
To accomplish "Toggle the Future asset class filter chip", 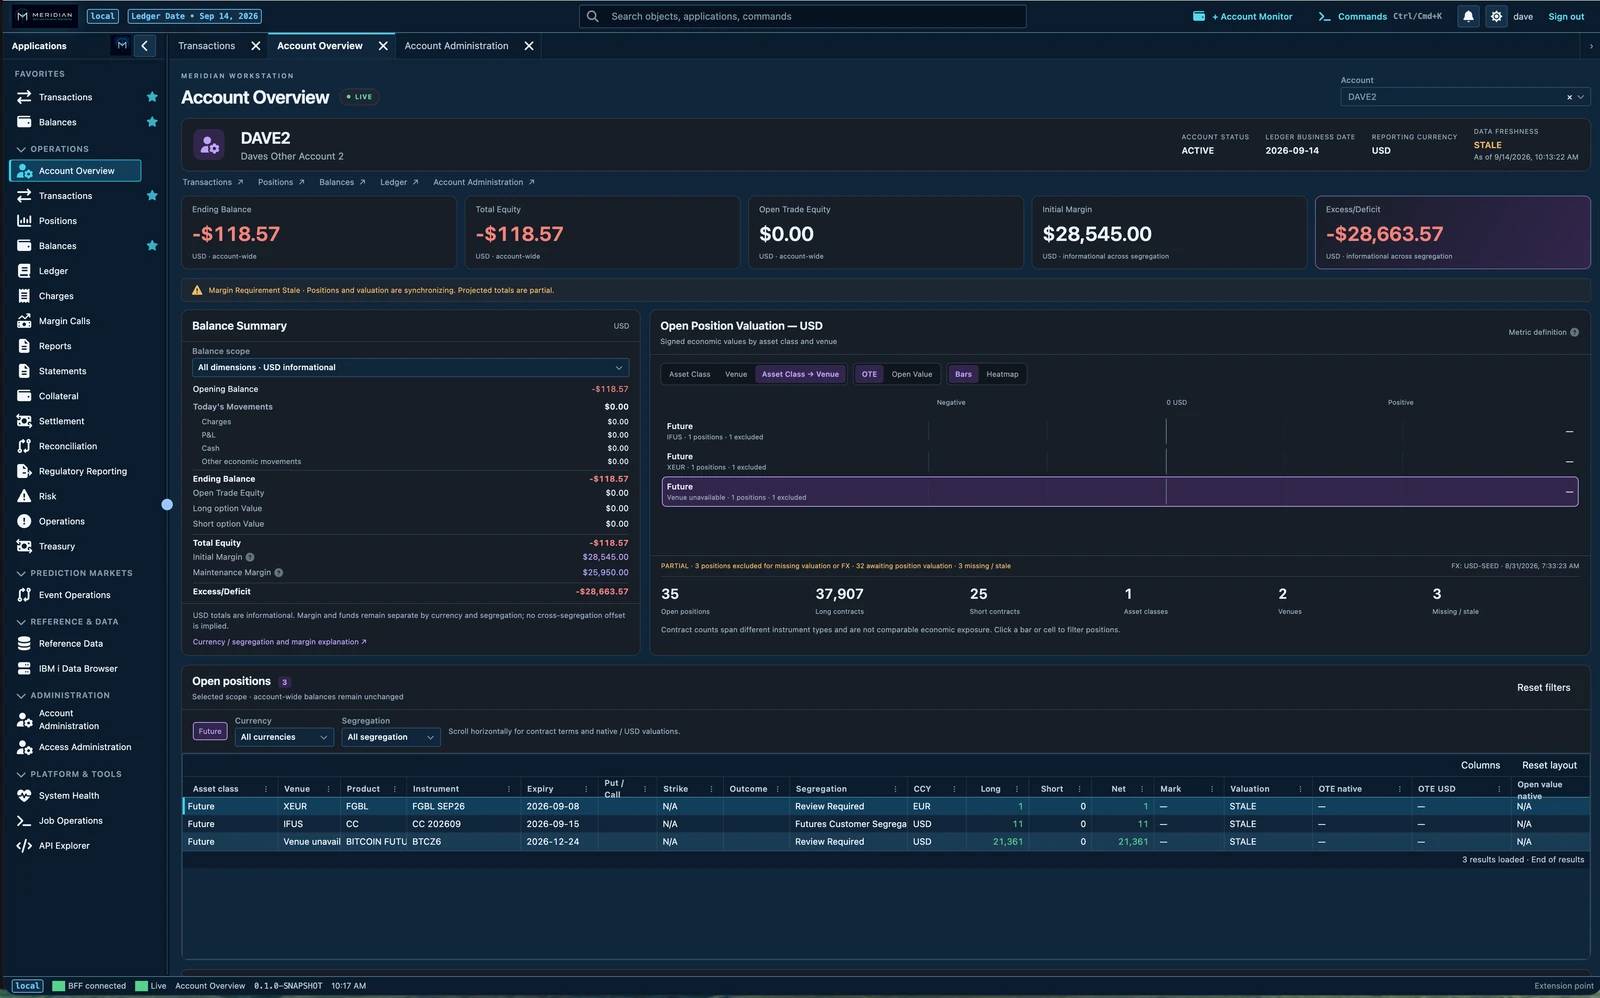I will (x=210, y=731).
